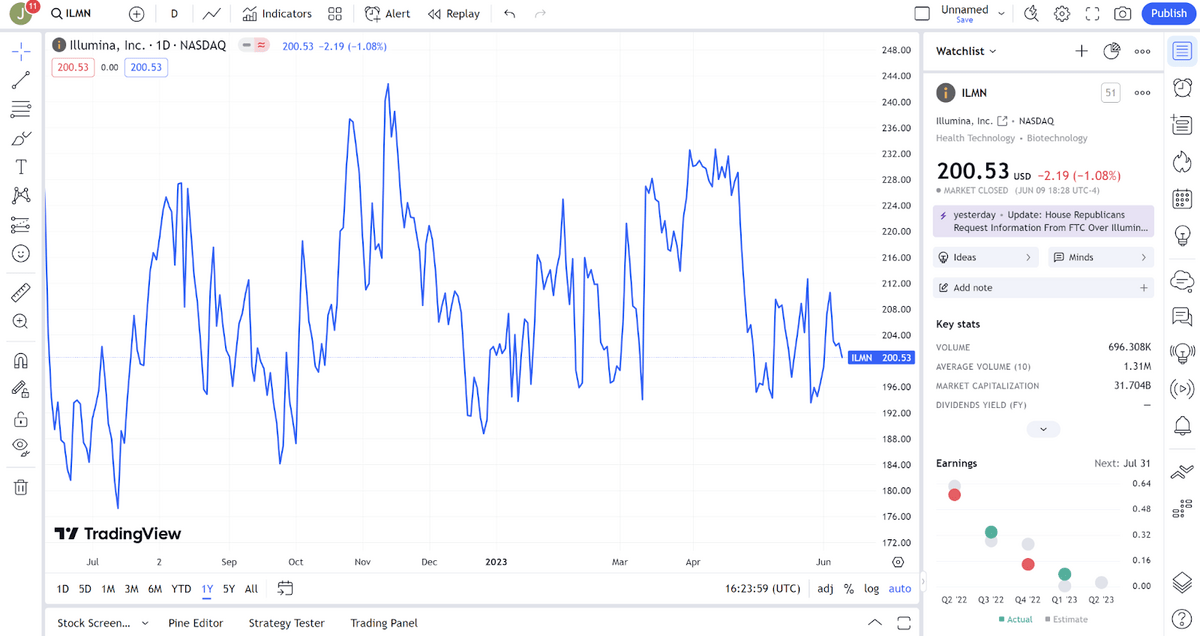The width and height of the screenshot is (1200, 636).
Task: Open the object tree layers panel
Action: tap(1182, 581)
